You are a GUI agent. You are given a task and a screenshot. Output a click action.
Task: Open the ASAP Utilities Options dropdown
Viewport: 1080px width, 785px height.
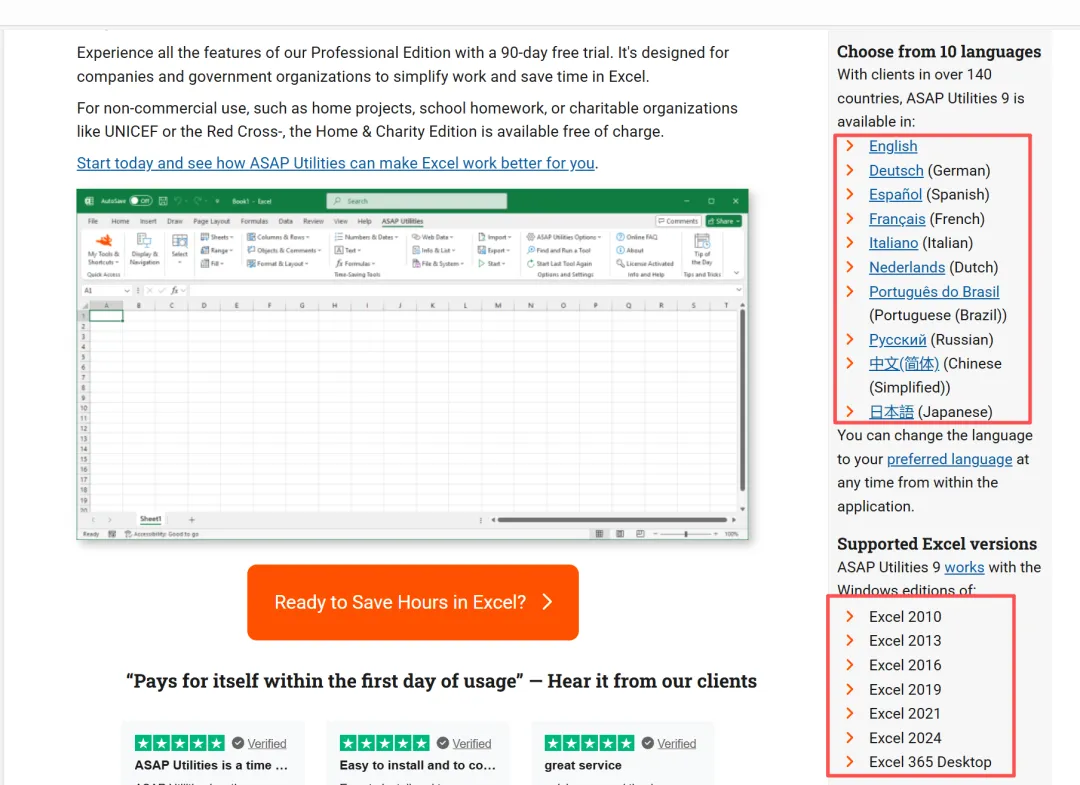coord(564,237)
